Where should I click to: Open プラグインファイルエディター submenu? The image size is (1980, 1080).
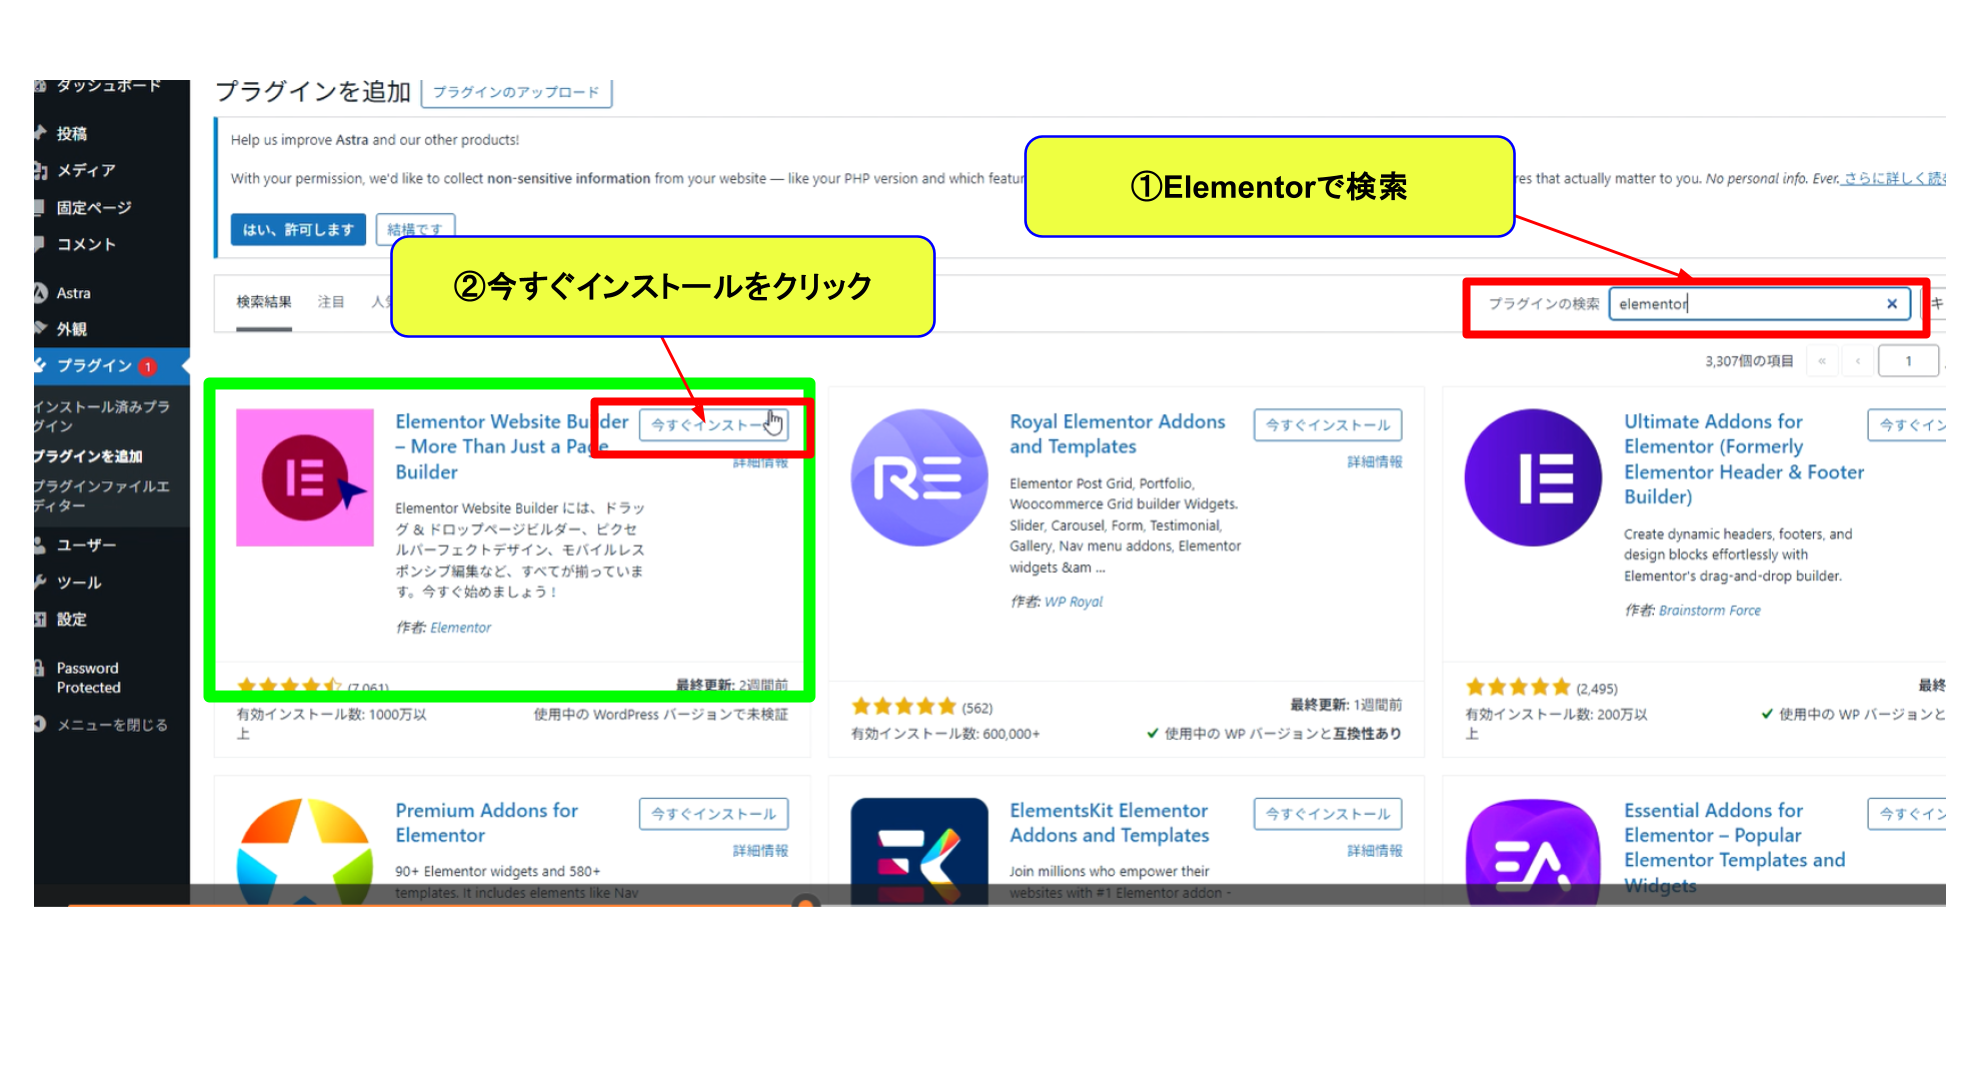click(x=101, y=496)
